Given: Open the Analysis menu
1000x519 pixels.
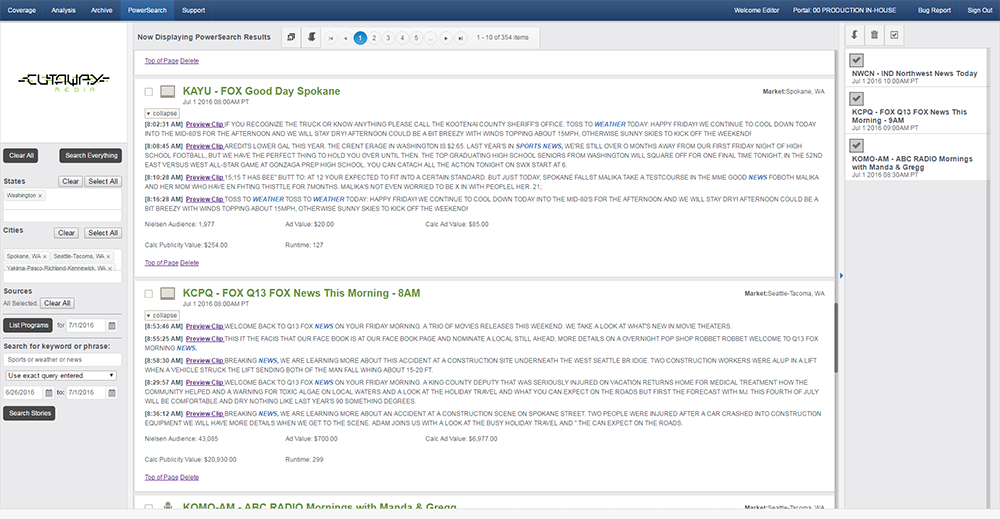Looking at the screenshot, I should pos(63,10).
